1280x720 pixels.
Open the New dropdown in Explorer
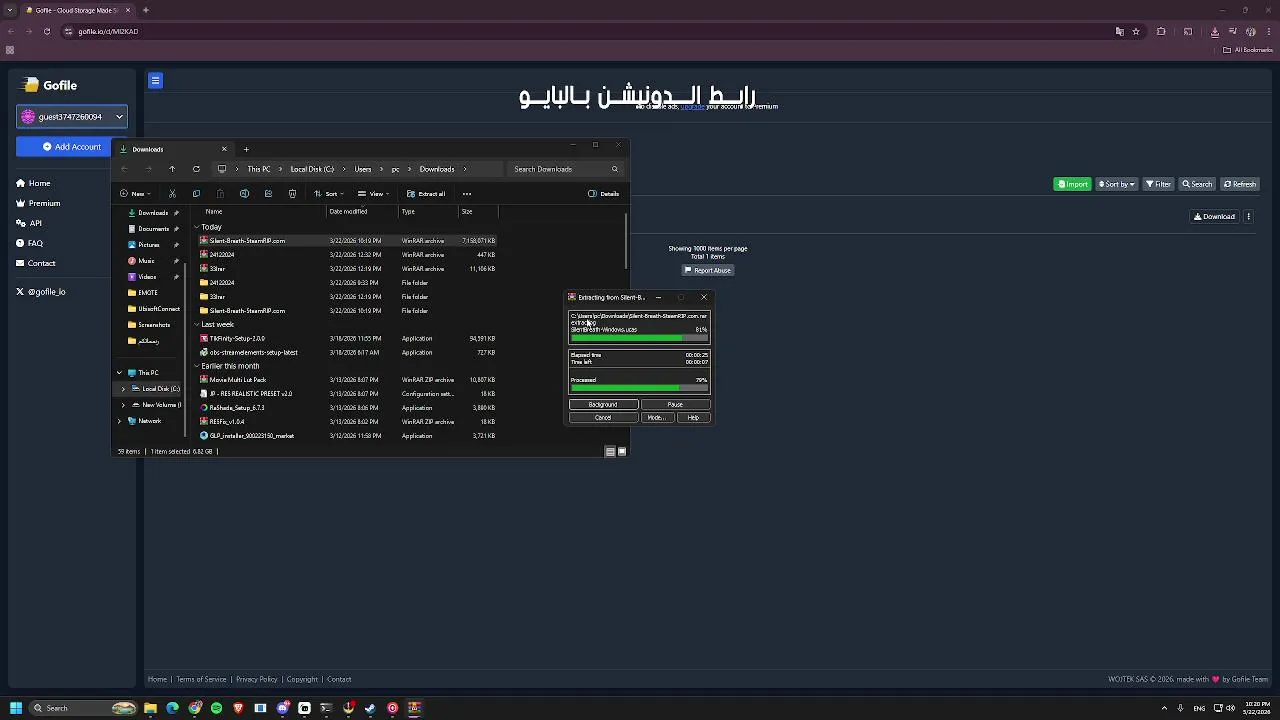[x=134, y=194]
